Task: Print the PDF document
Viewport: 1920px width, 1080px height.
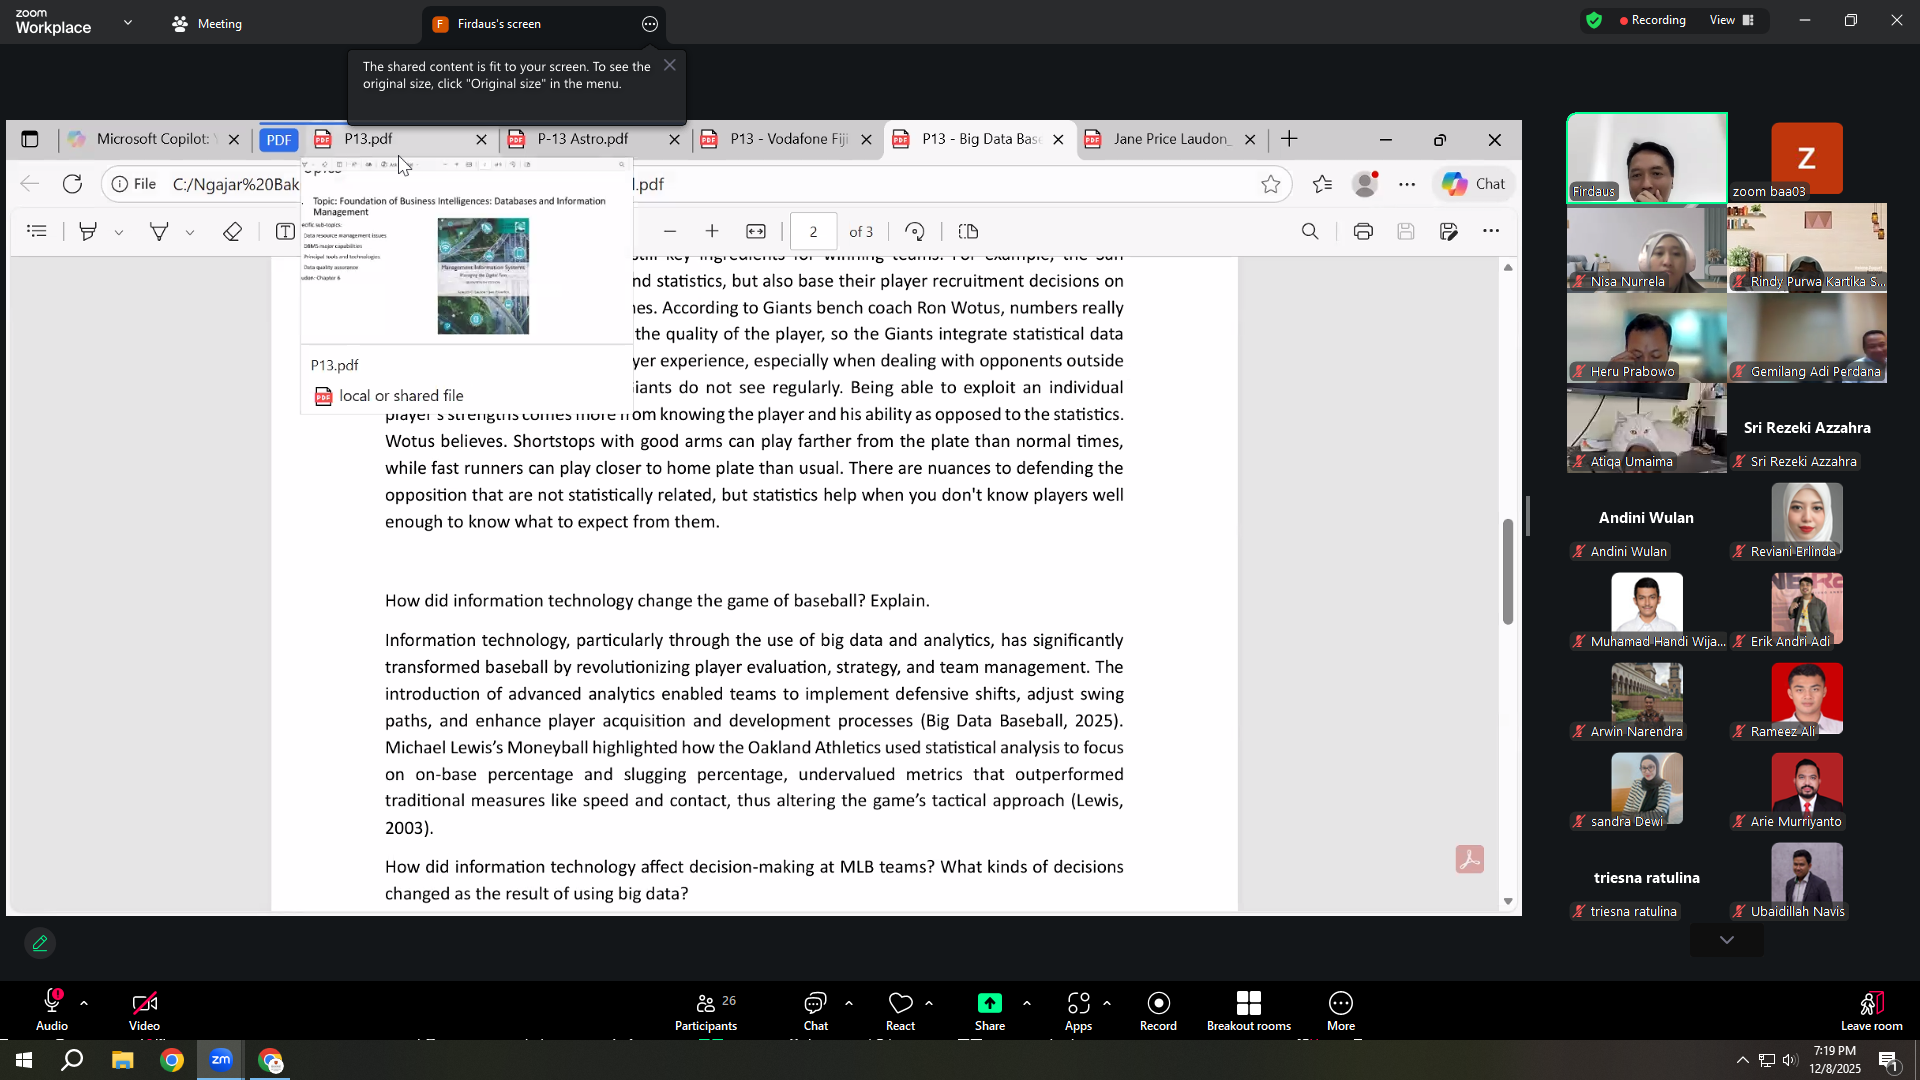Action: coord(1363,231)
